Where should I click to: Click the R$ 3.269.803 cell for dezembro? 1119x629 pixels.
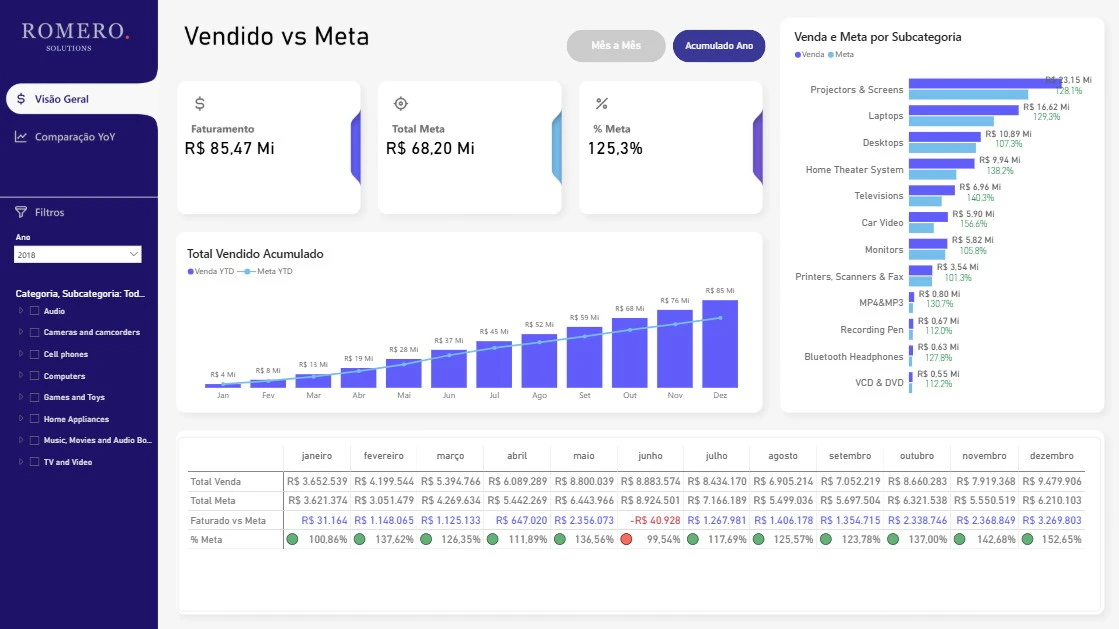point(1052,520)
